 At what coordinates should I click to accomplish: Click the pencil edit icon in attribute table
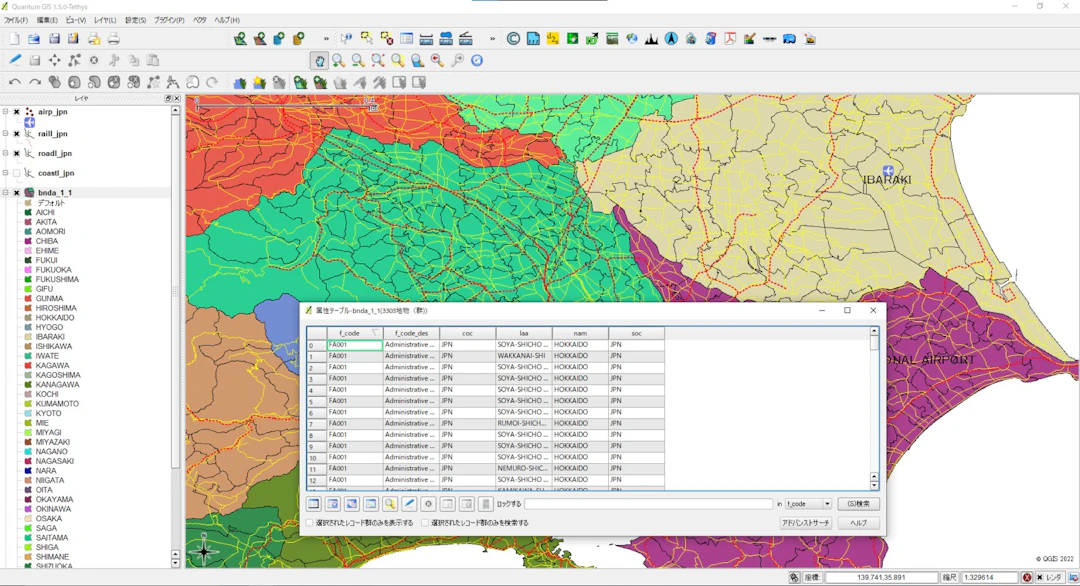(x=409, y=504)
